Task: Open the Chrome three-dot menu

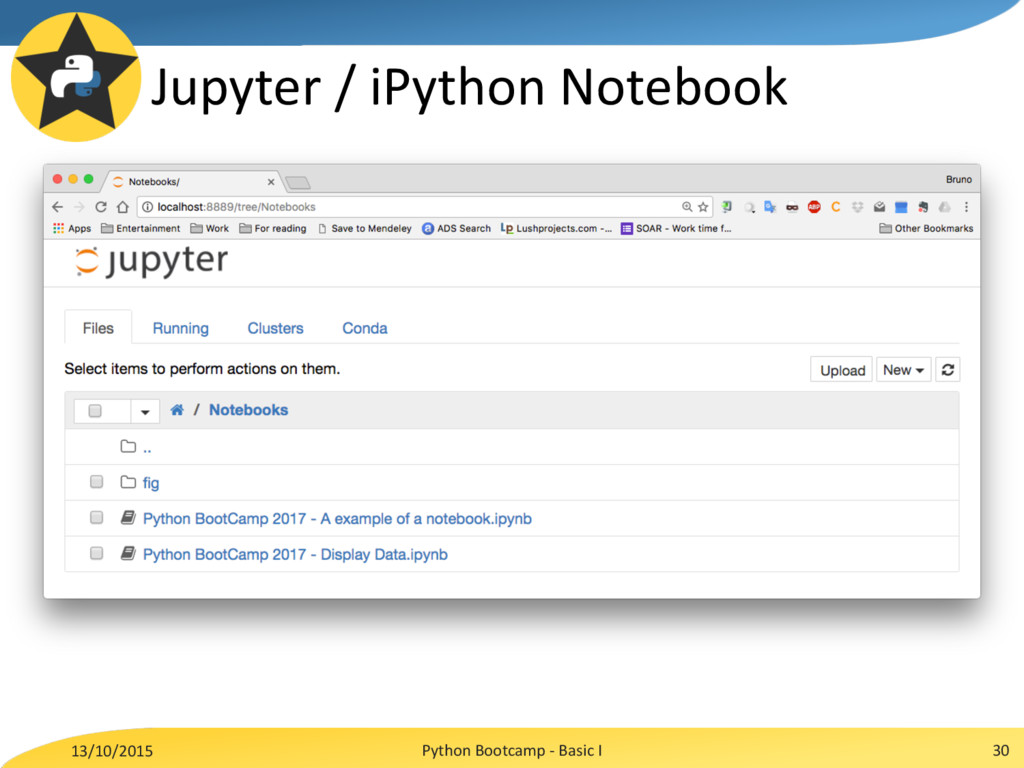Action: tap(967, 207)
